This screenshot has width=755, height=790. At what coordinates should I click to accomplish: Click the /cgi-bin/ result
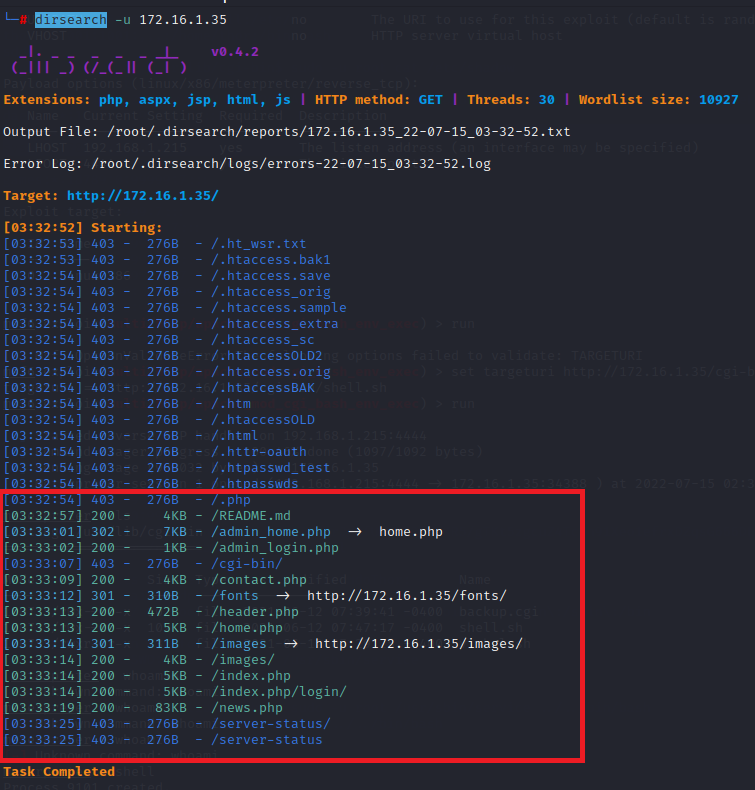click(x=247, y=564)
